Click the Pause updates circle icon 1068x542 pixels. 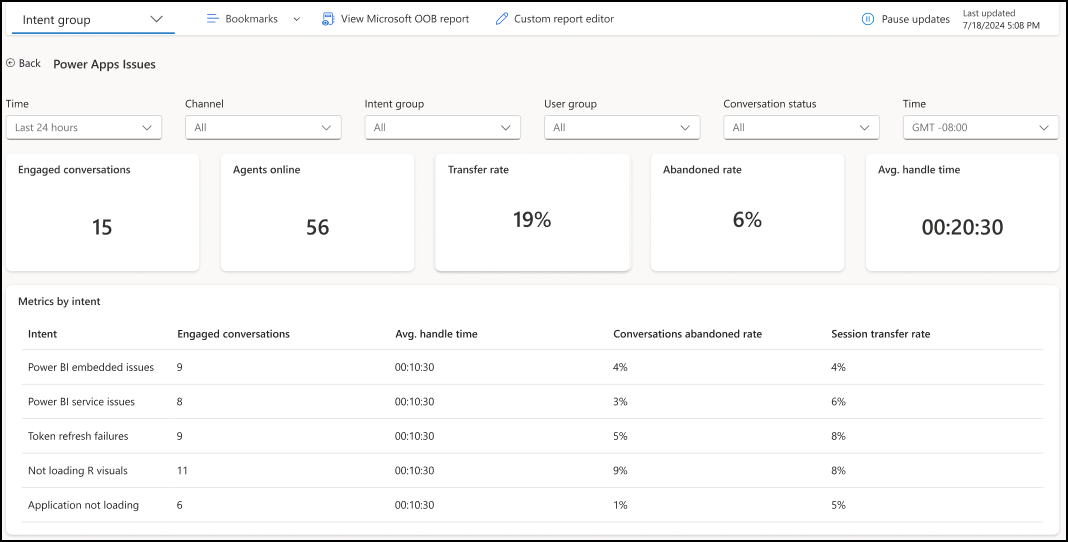coord(868,19)
